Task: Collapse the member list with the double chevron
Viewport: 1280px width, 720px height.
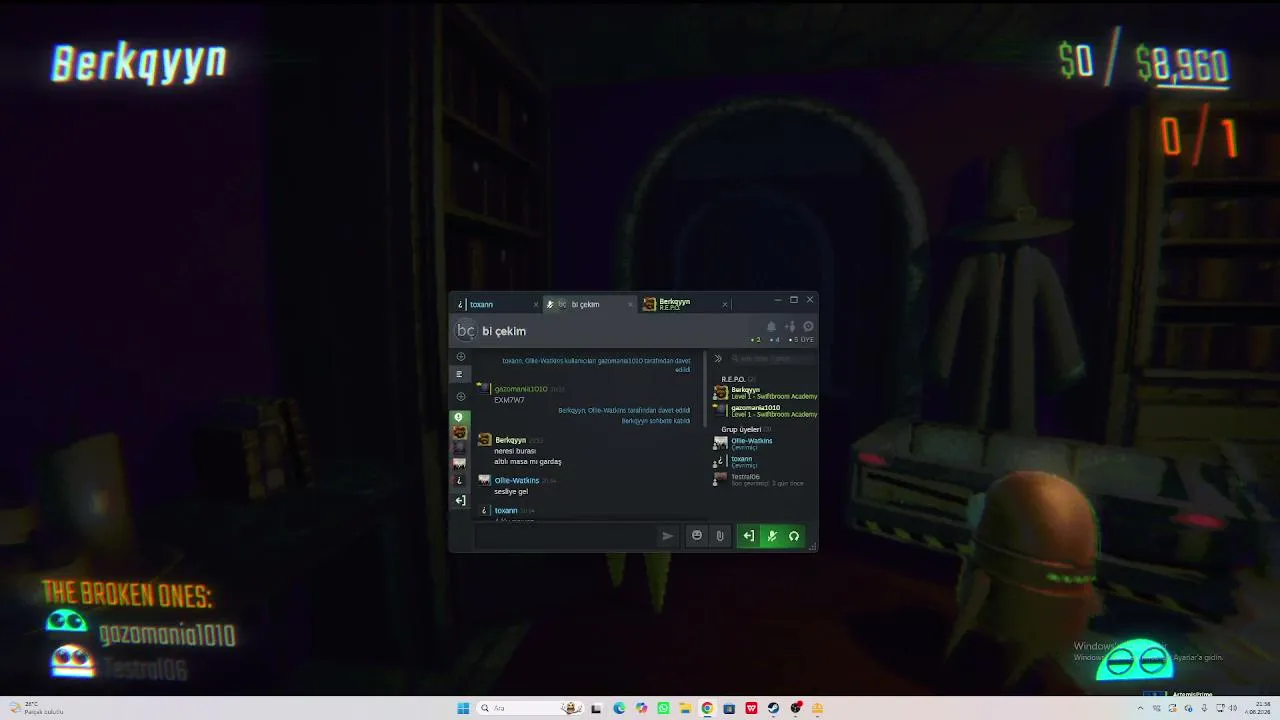Action: (x=718, y=358)
